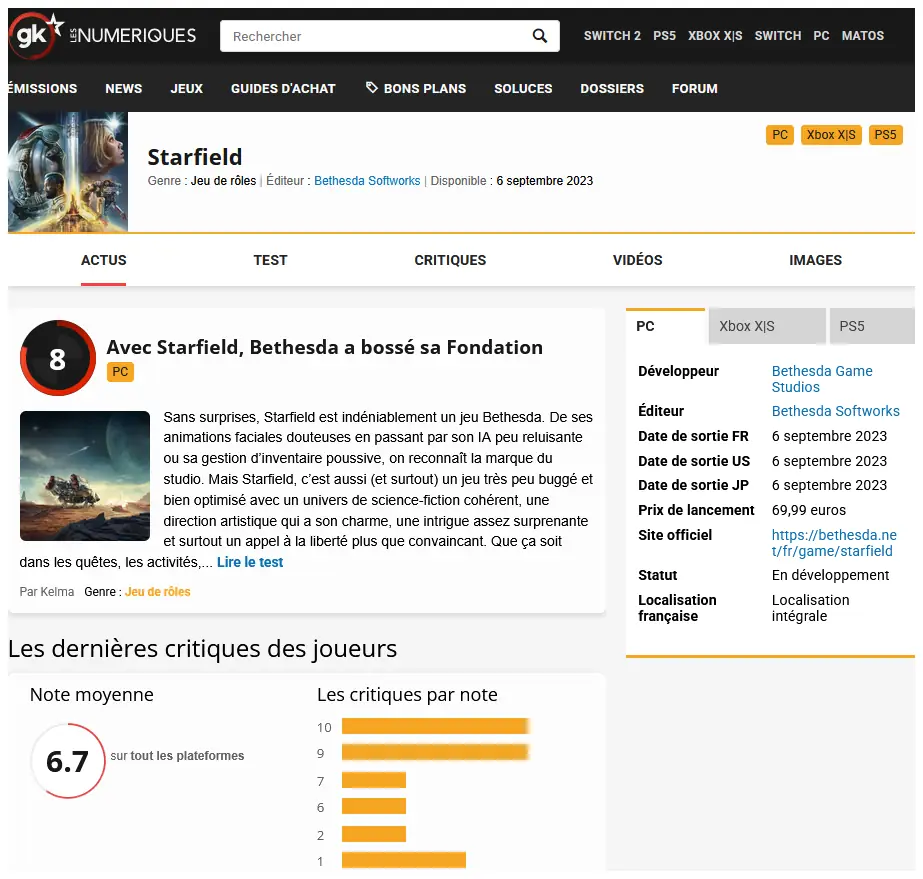Click the score 8 rating circle
923x879 pixels.
(57, 358)
